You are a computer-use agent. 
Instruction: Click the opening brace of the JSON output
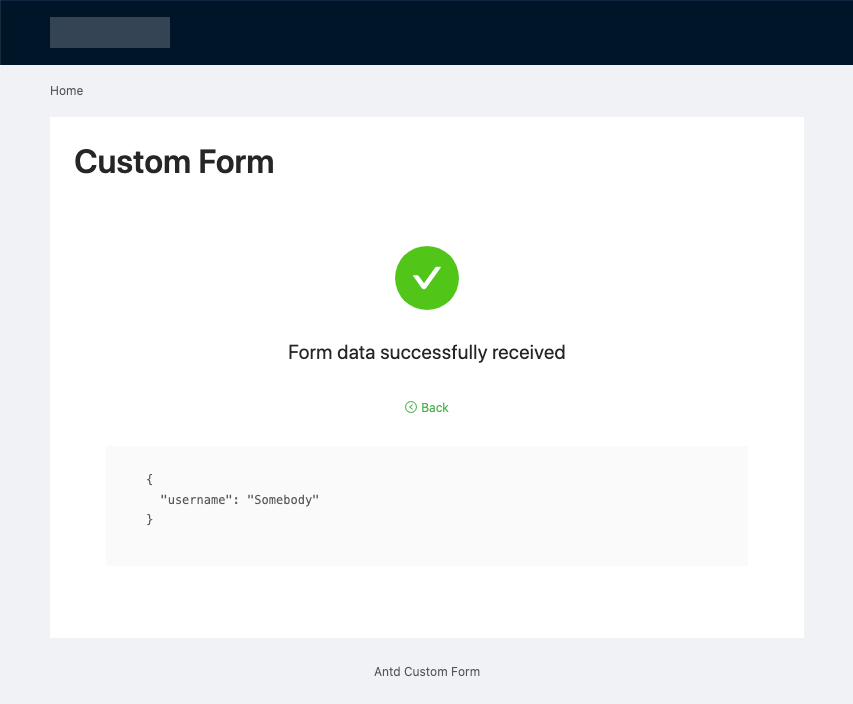pyautogui.click(x=148, y=479)
